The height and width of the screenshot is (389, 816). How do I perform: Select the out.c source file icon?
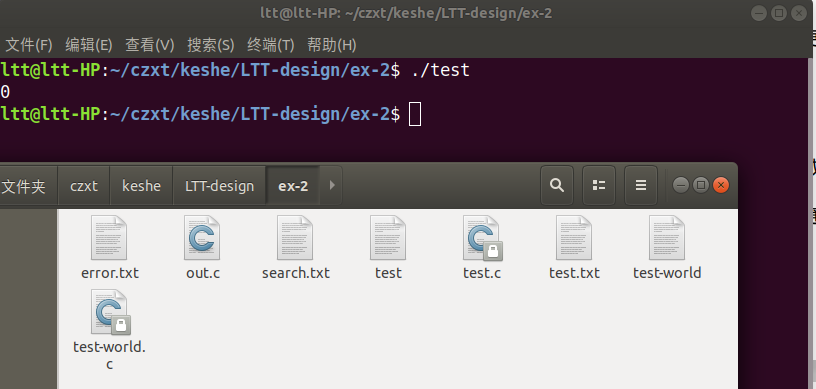pos(202,238)
